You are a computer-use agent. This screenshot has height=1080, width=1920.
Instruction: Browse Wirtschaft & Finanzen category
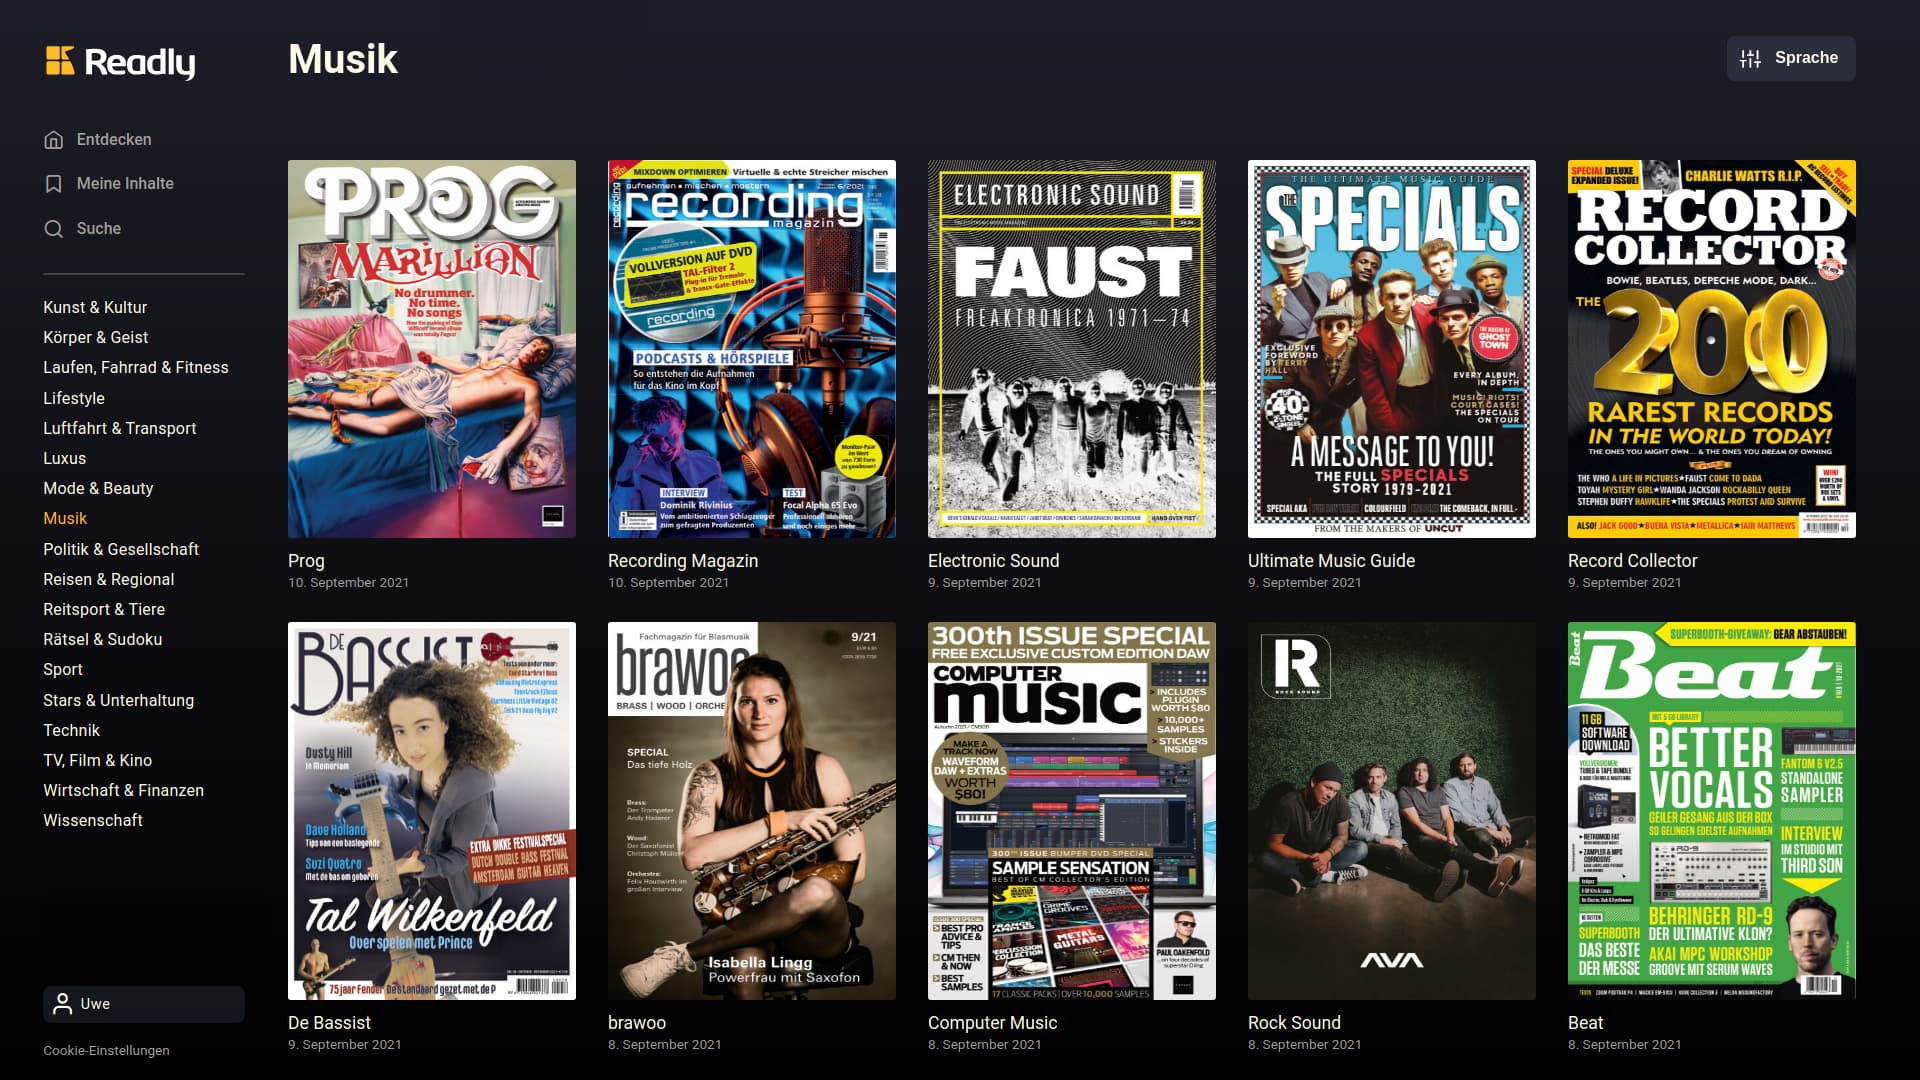123,790
